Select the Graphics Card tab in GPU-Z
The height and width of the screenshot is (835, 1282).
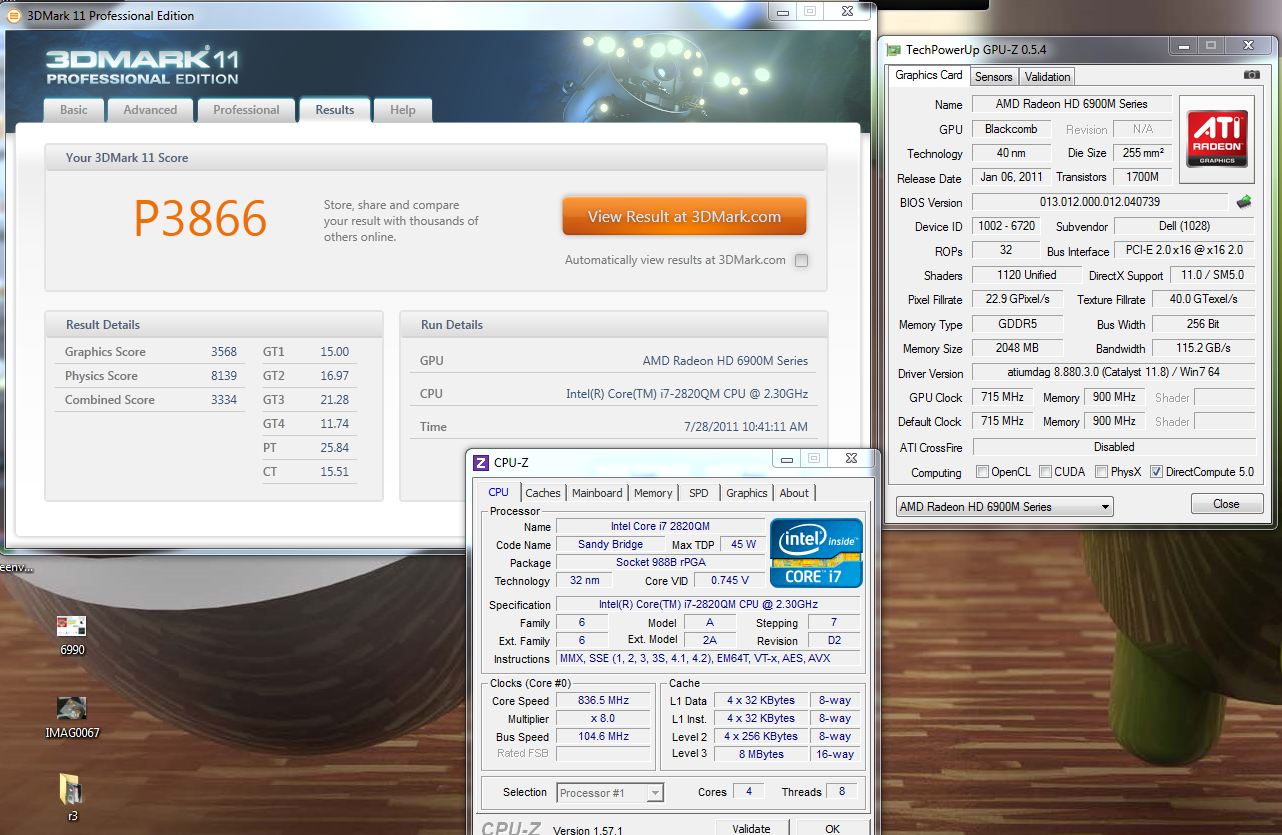click(x=929, y=75)
